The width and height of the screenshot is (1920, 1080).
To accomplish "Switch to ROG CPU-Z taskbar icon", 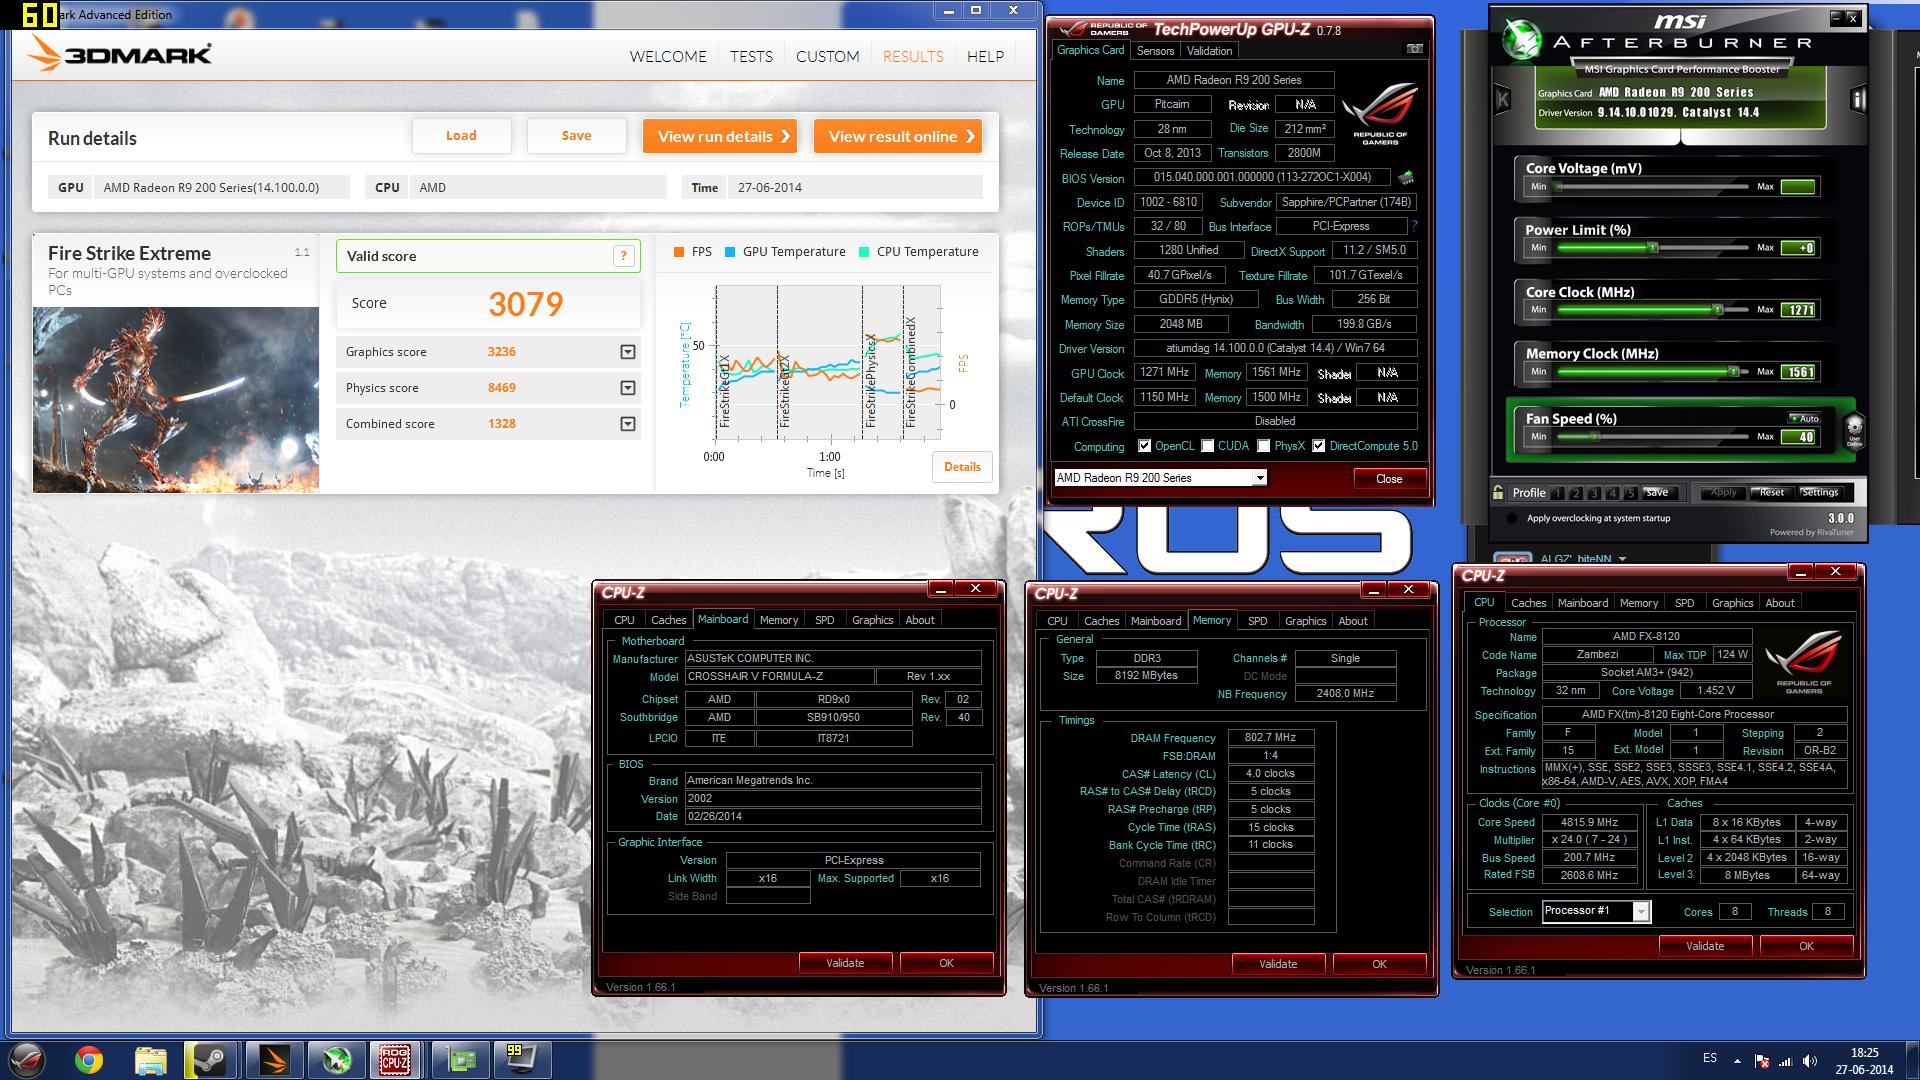I will coord(395,1060).
